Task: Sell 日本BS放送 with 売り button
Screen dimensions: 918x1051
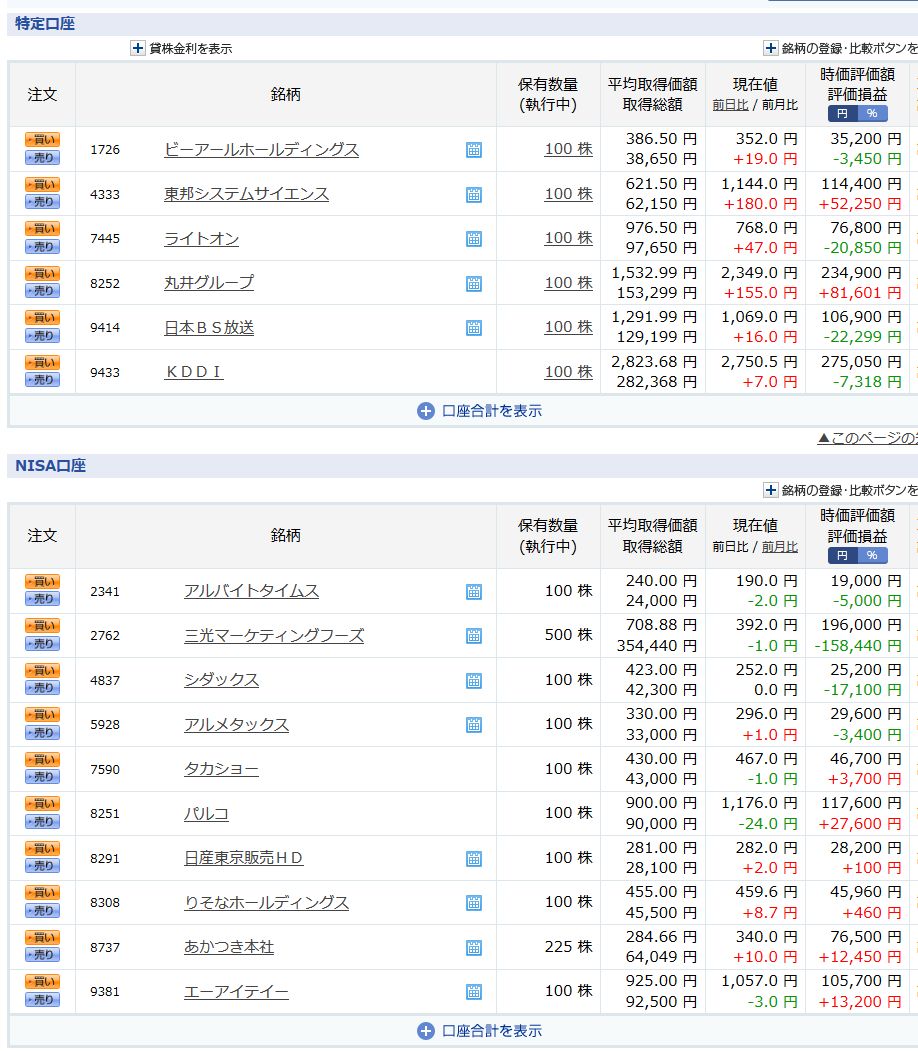Action: [x=42, y=335]
